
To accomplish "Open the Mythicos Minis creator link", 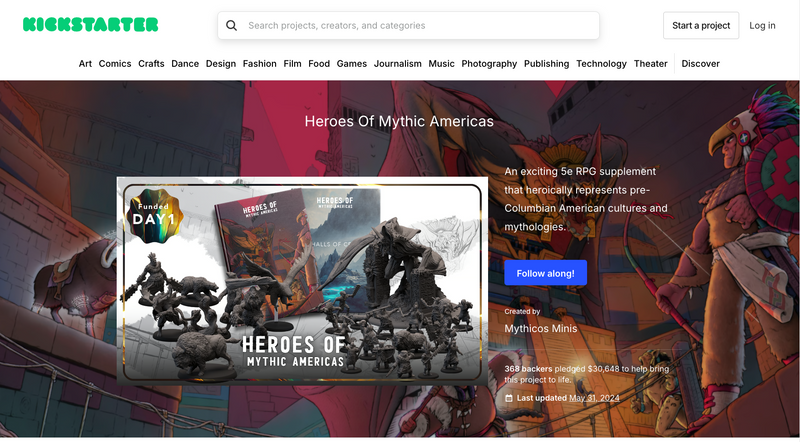I will pyautogui.click(x=541, y=329).
